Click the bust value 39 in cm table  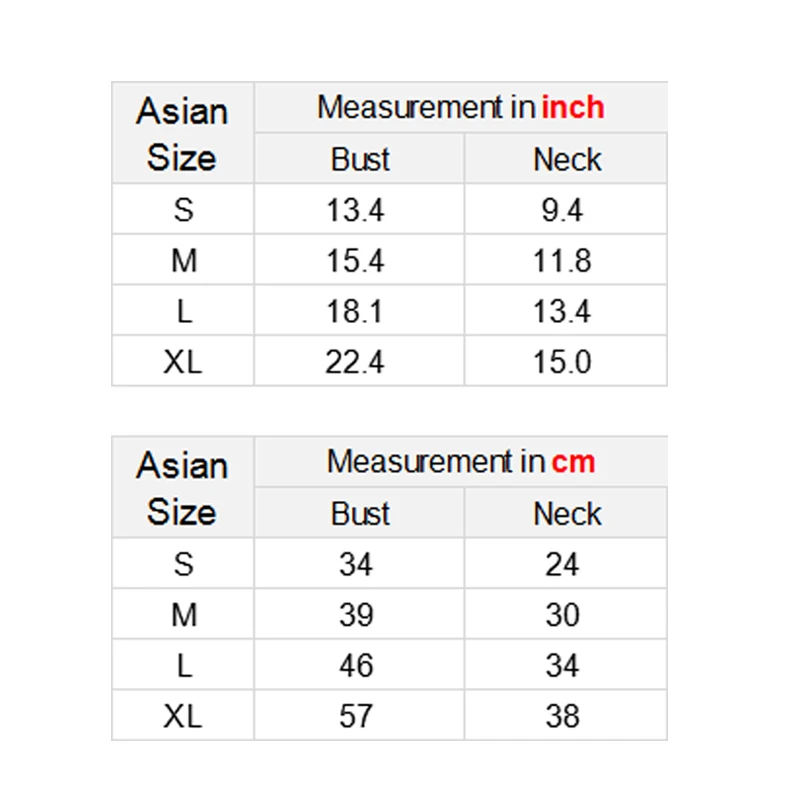(x=356, y=614)
